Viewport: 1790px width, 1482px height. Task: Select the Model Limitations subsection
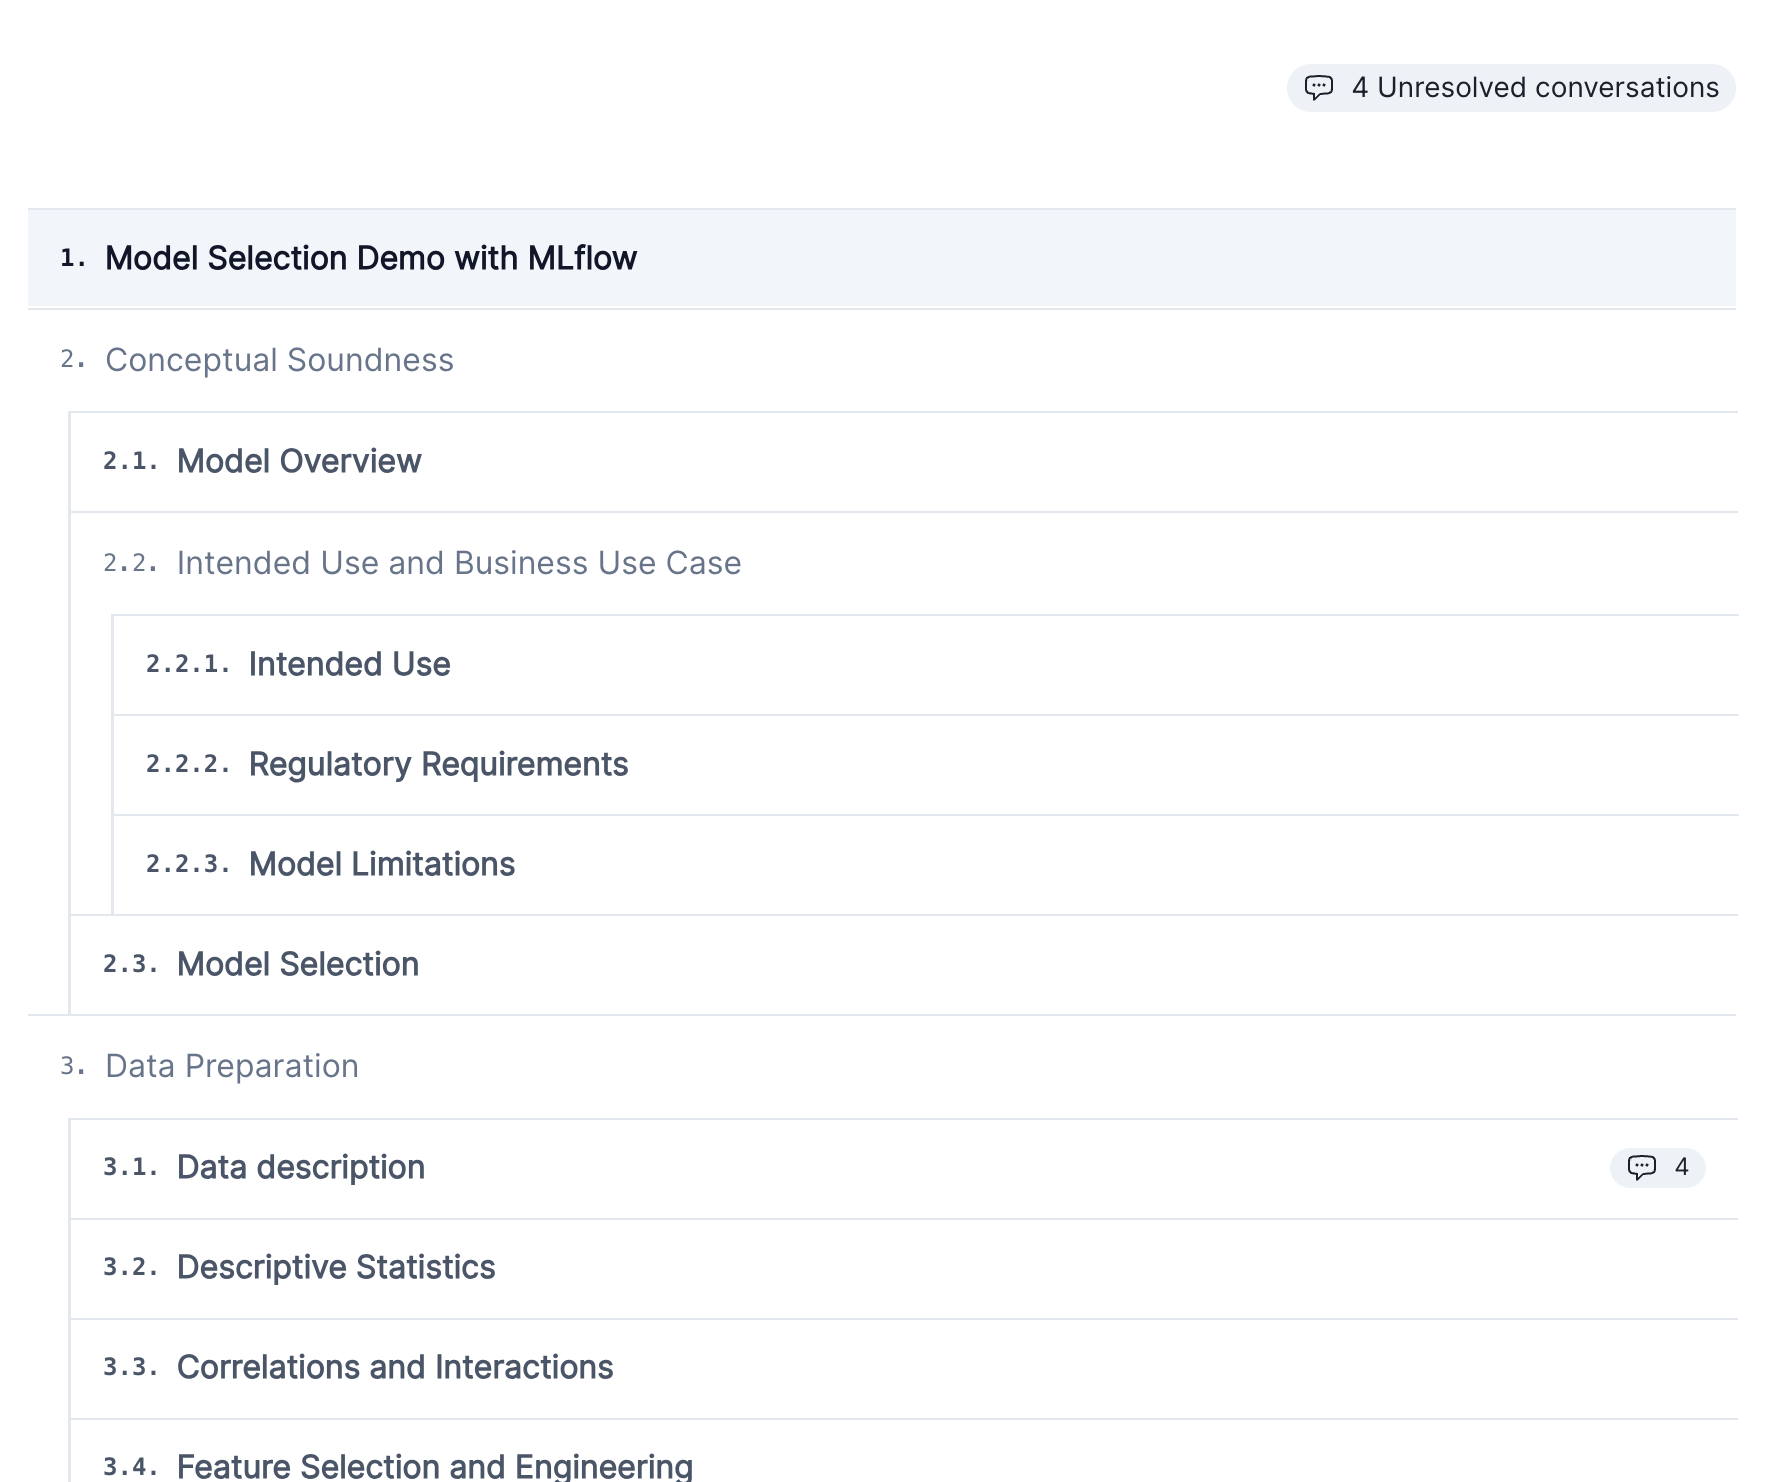382,863
